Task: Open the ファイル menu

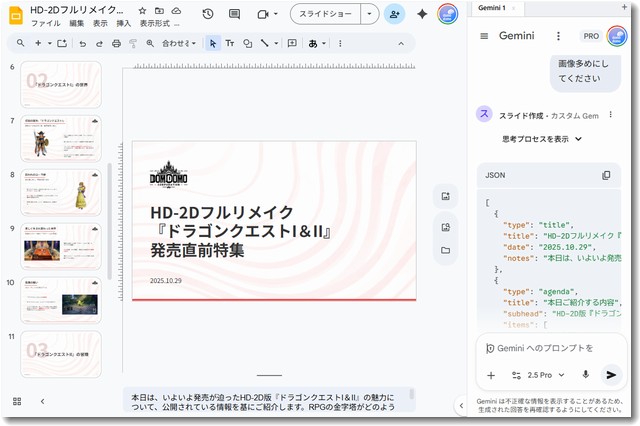Action: [x=45, y=23]
